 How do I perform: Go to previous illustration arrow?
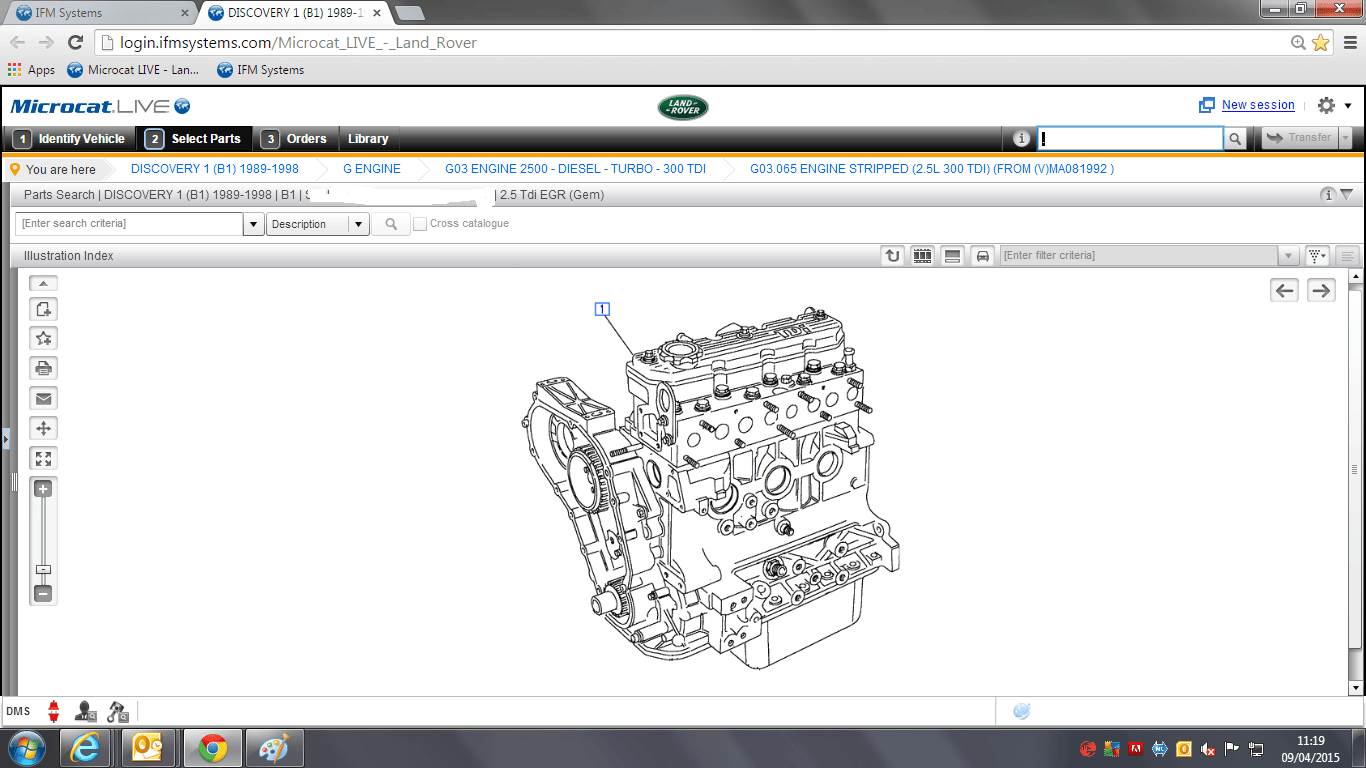[1285, 290]
